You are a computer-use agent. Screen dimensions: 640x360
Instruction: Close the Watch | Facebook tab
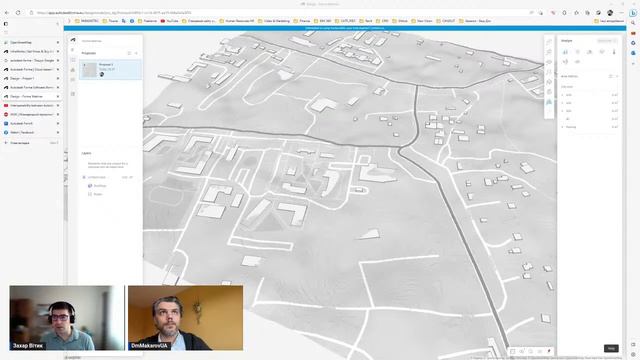coord(58,132)
